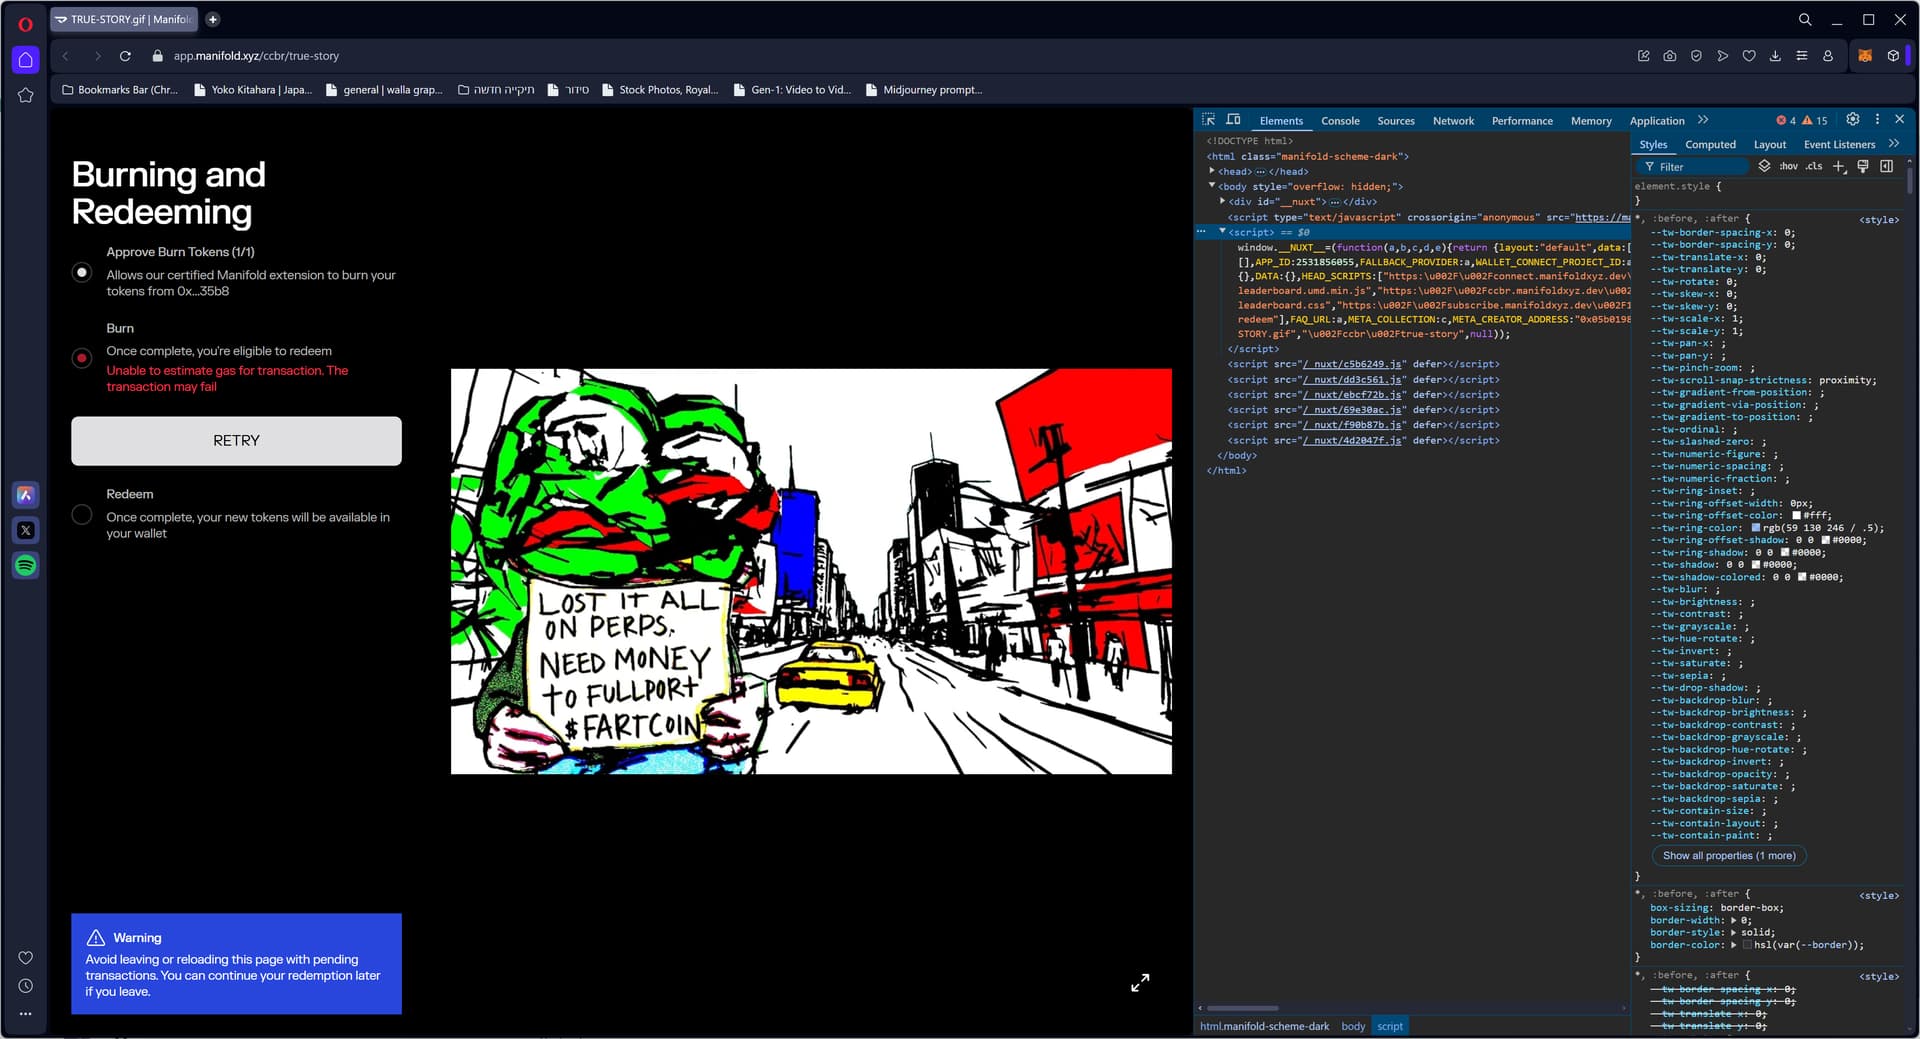Open the ad blocker shield icon
This screenshot has width=1920, height=1039.
tap(1696, 56)
